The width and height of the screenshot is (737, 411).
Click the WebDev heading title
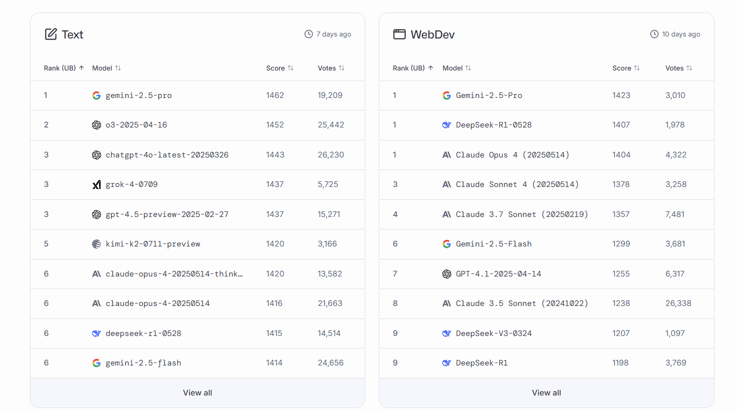pos(432,34)
